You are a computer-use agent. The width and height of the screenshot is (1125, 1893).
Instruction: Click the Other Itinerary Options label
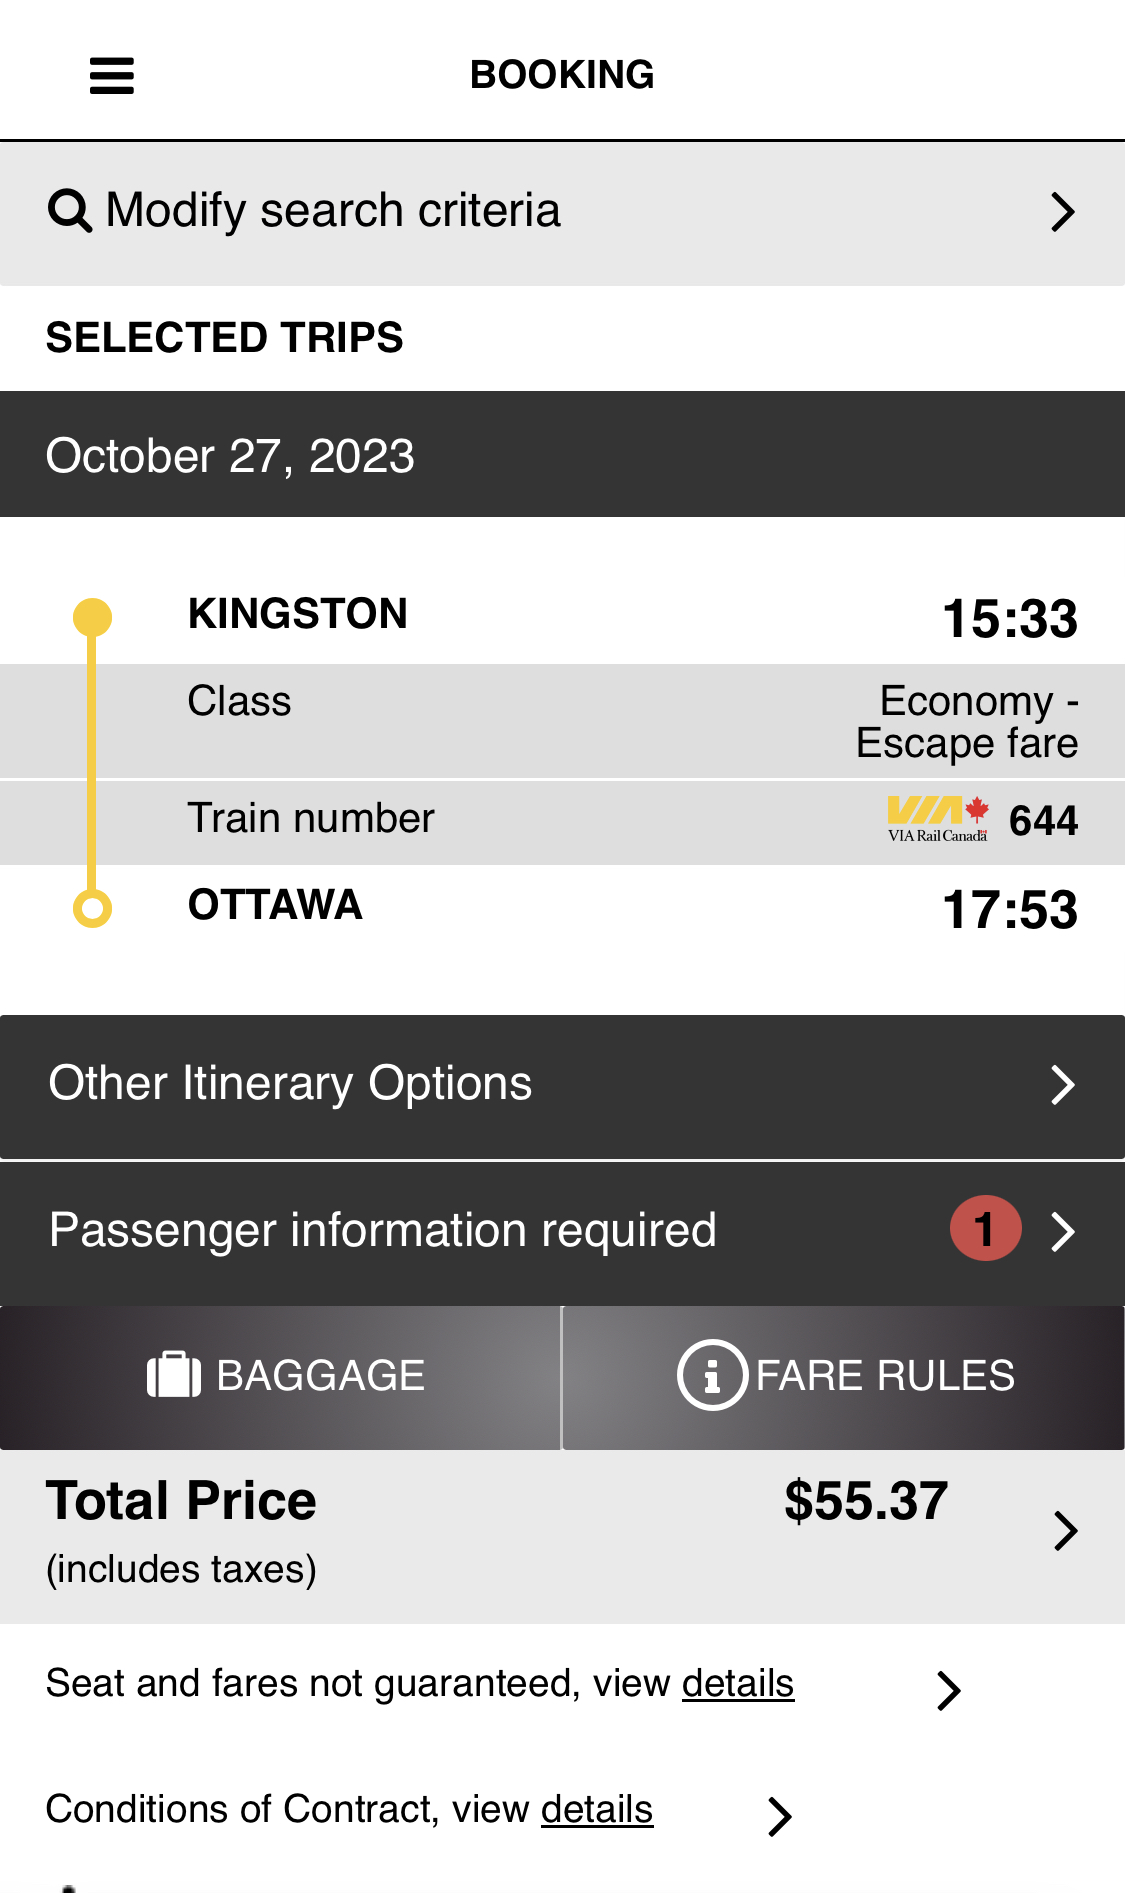290,1084
